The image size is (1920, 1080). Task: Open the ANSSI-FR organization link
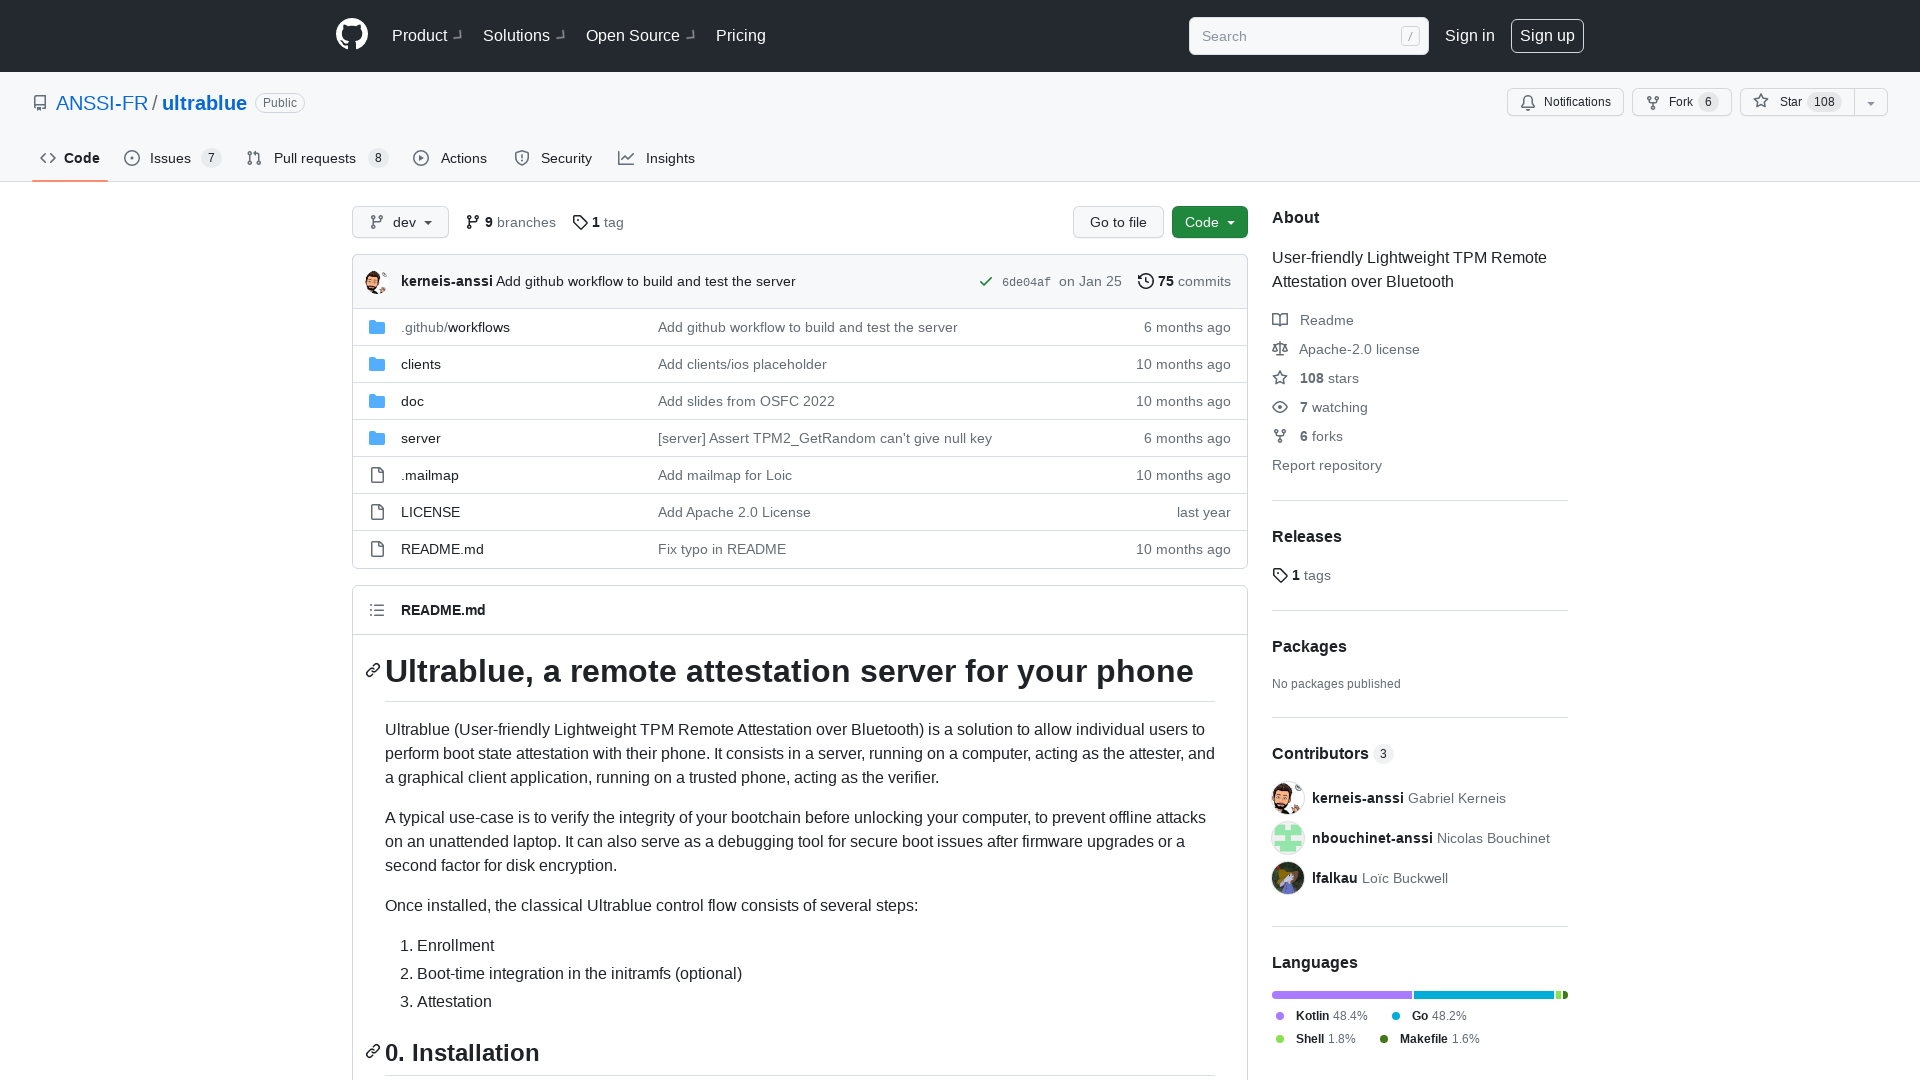tap(102, 103)
